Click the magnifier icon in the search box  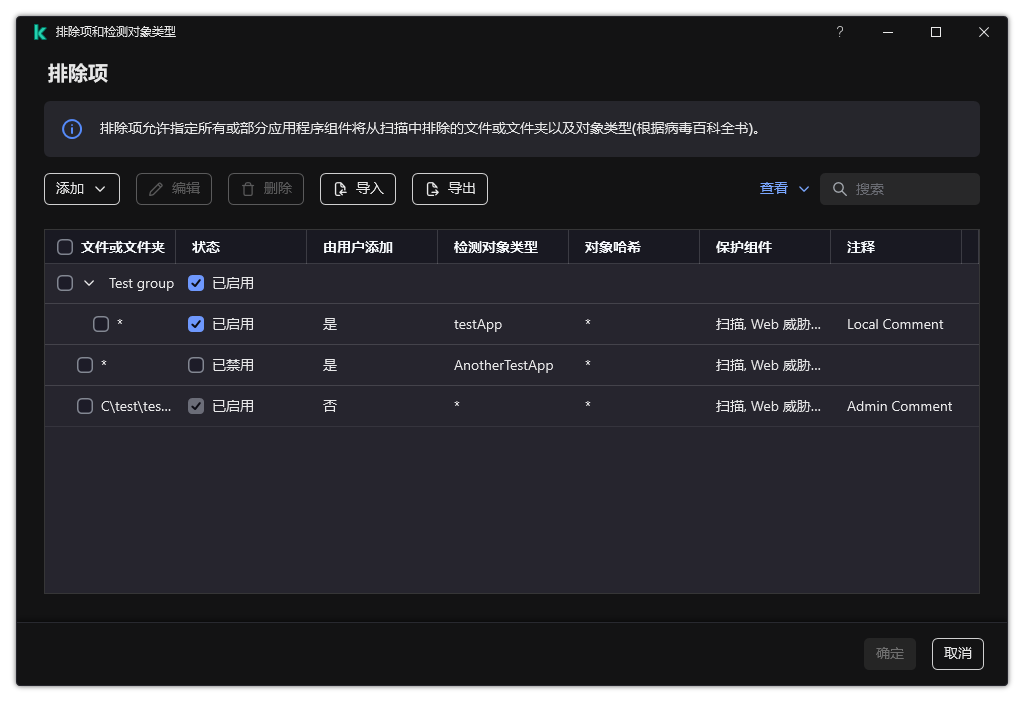tap(839, 189)
